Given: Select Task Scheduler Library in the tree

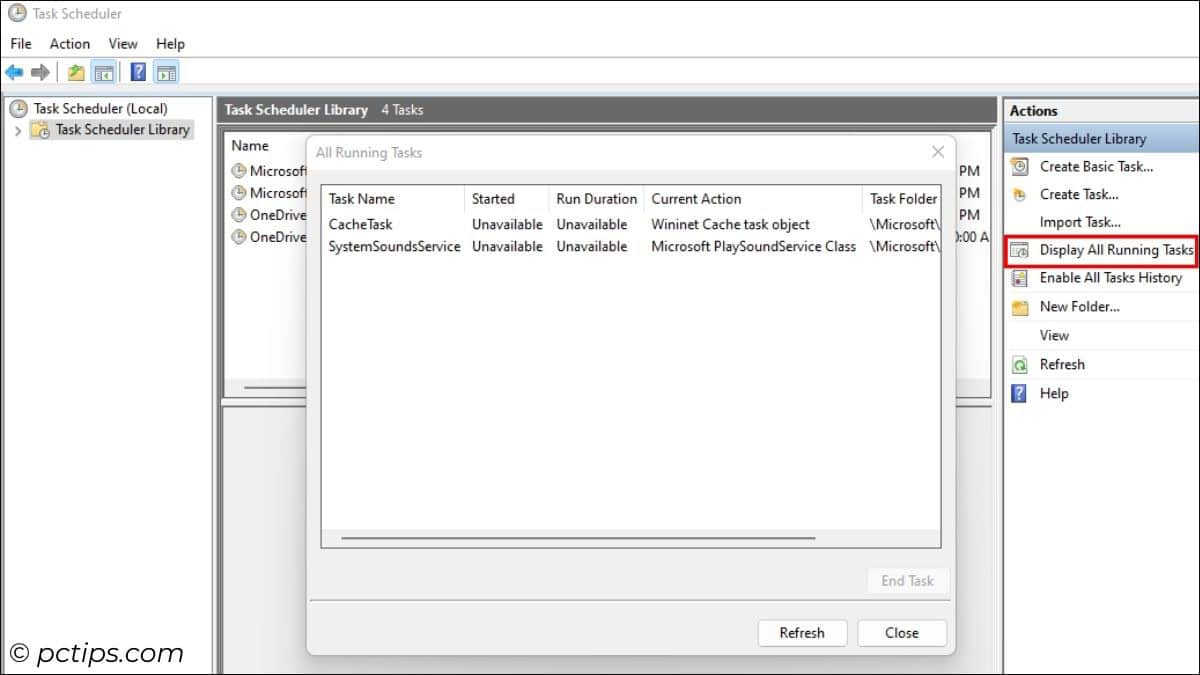Looking at the screenshot, I should pos(121,129).
